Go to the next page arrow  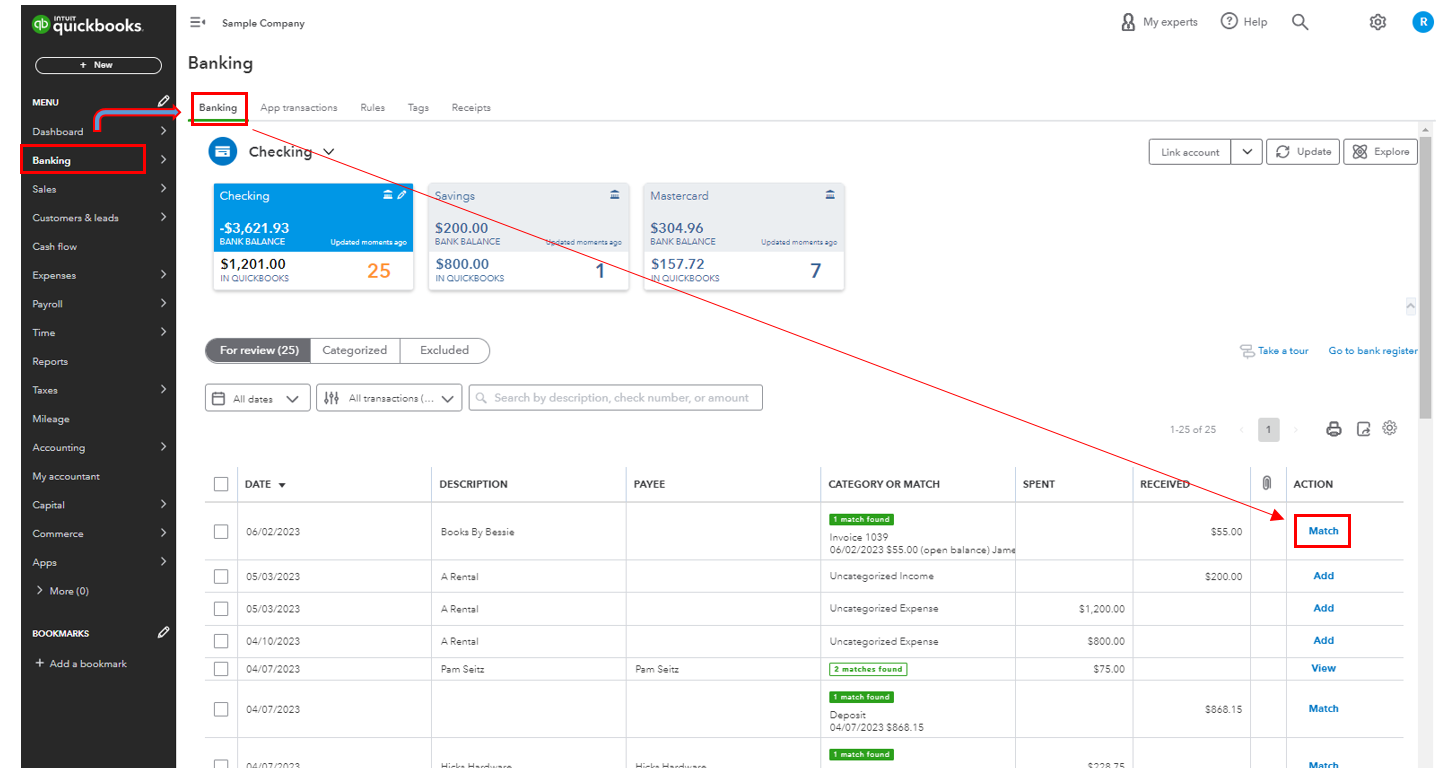click(1296, 430)
